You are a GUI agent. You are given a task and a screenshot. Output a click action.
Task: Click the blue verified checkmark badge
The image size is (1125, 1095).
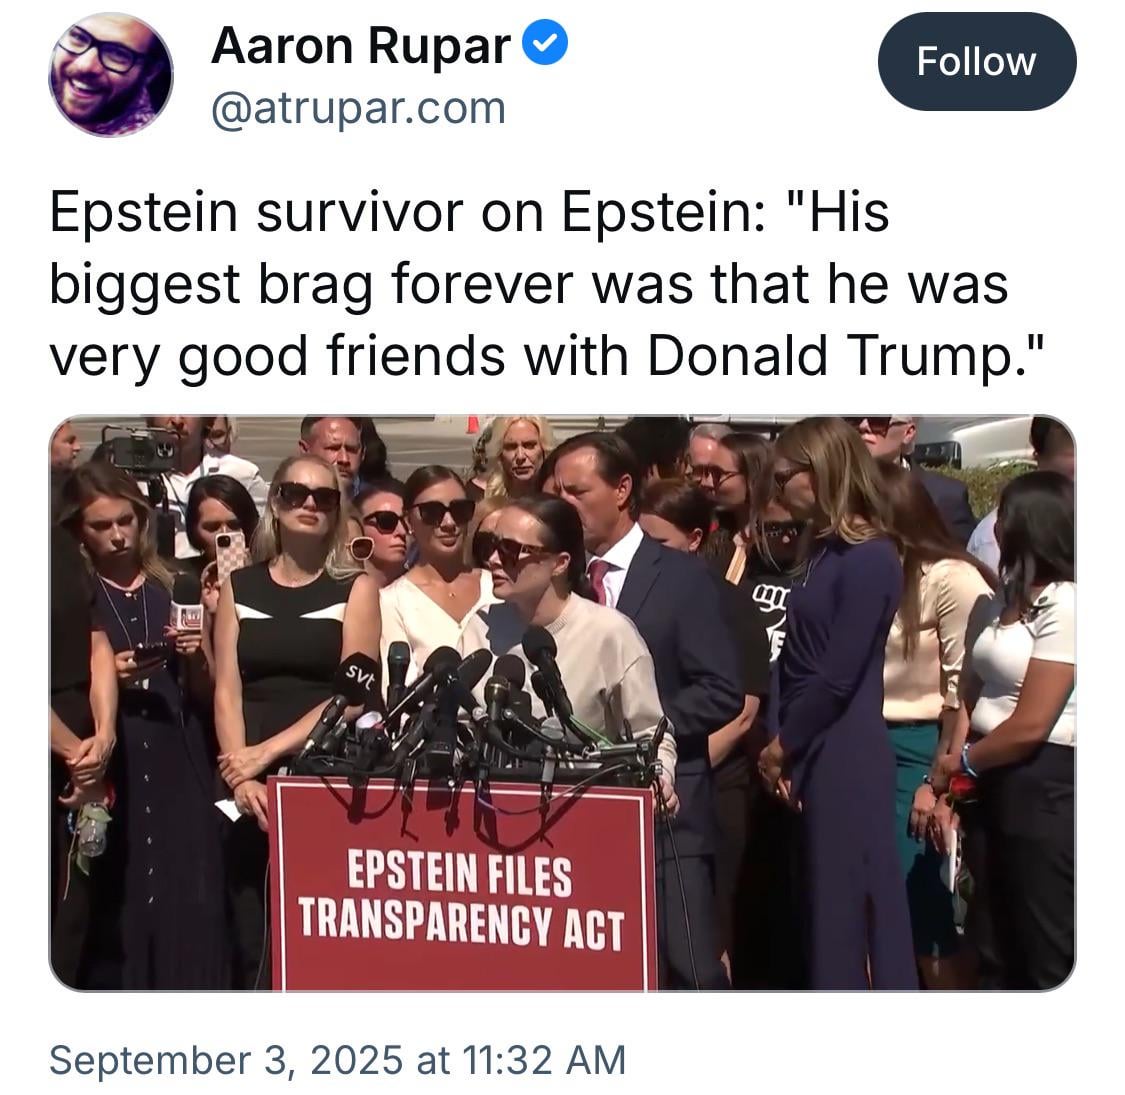(x=545, y=42)
